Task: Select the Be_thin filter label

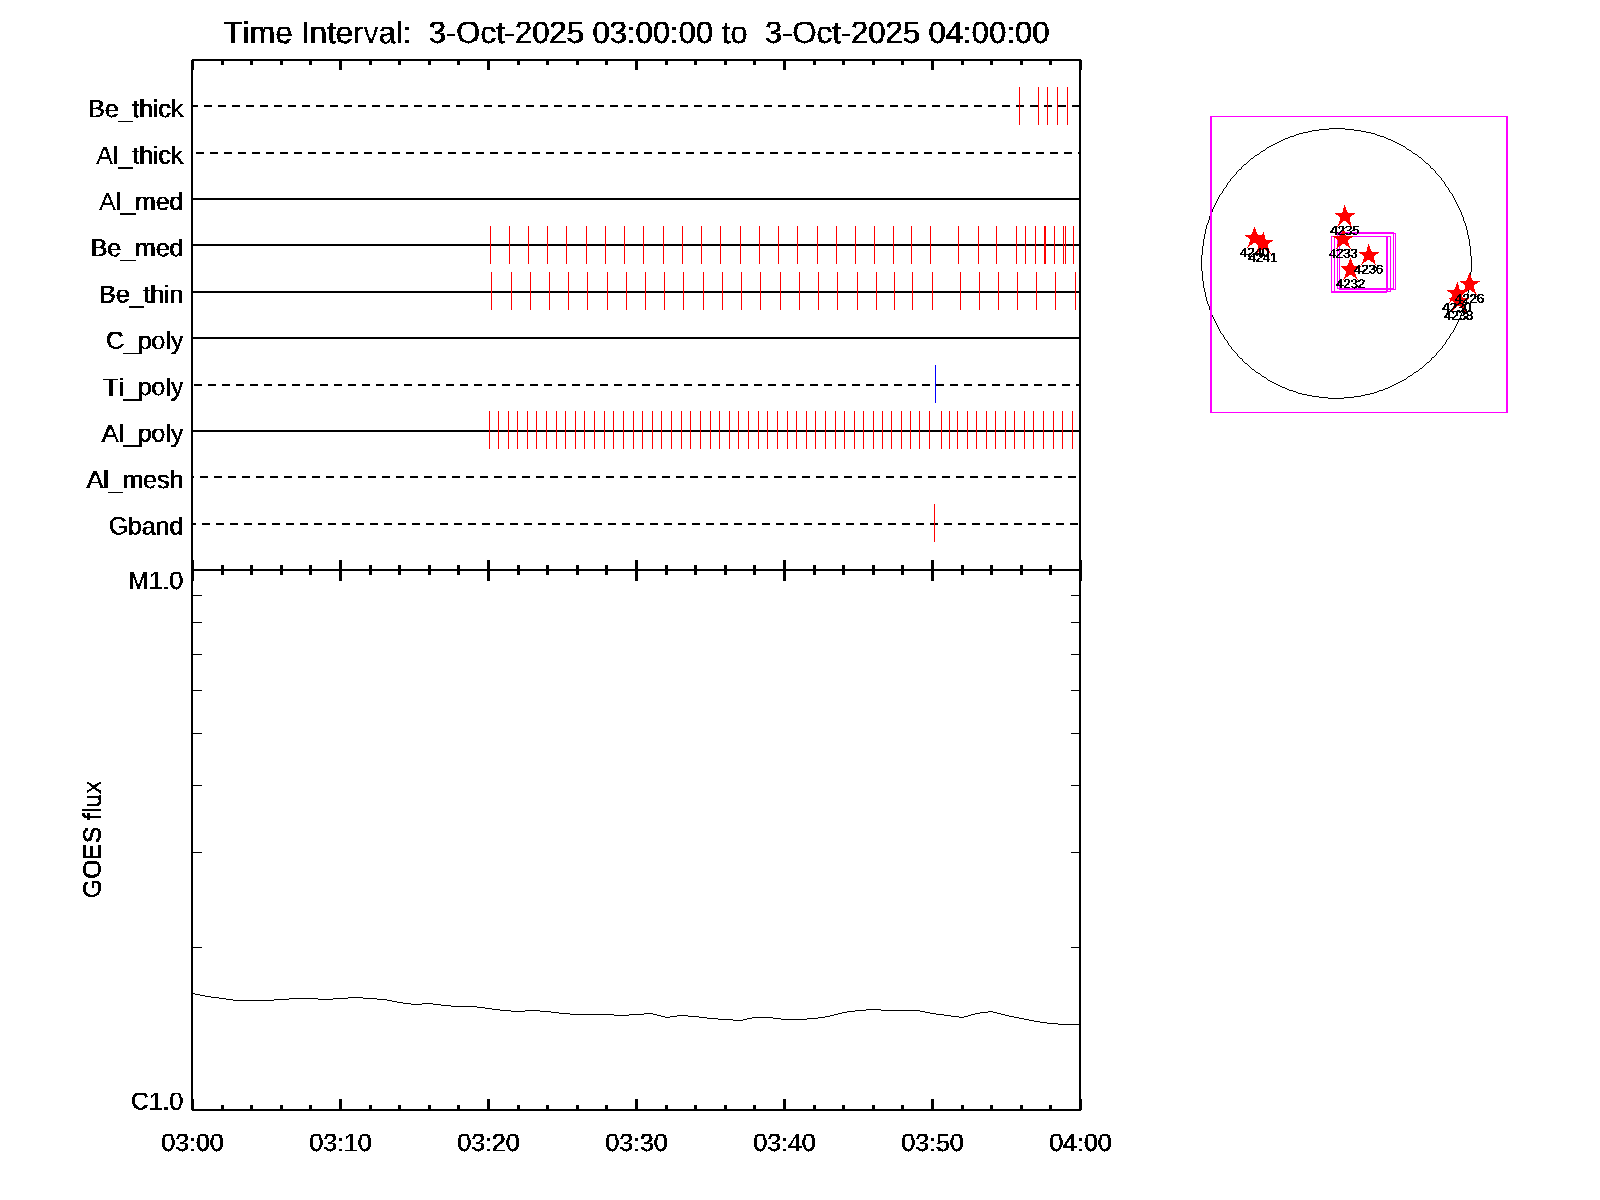Action: [x=141, y=295]
